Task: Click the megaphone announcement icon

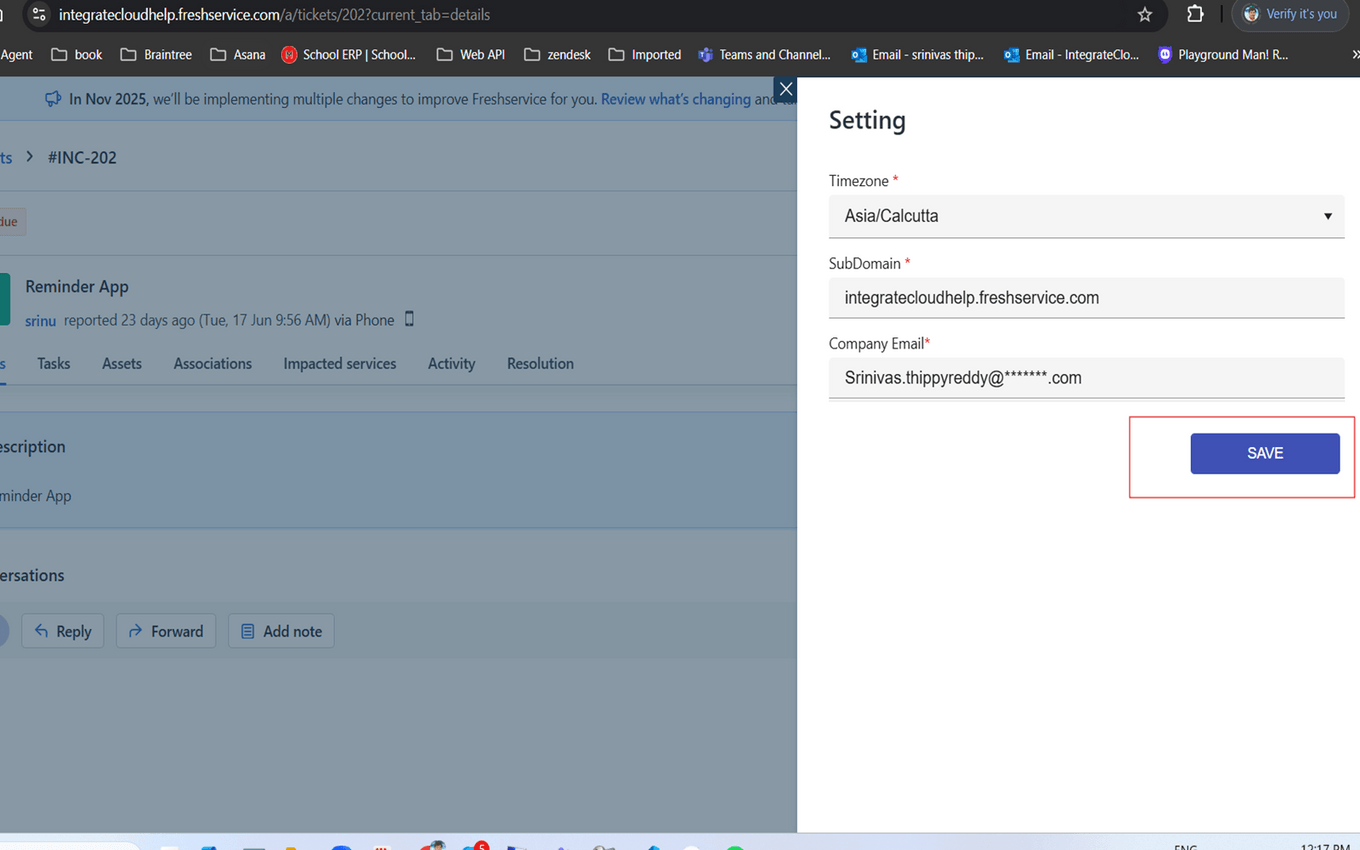Action: [x=53, y=99]
